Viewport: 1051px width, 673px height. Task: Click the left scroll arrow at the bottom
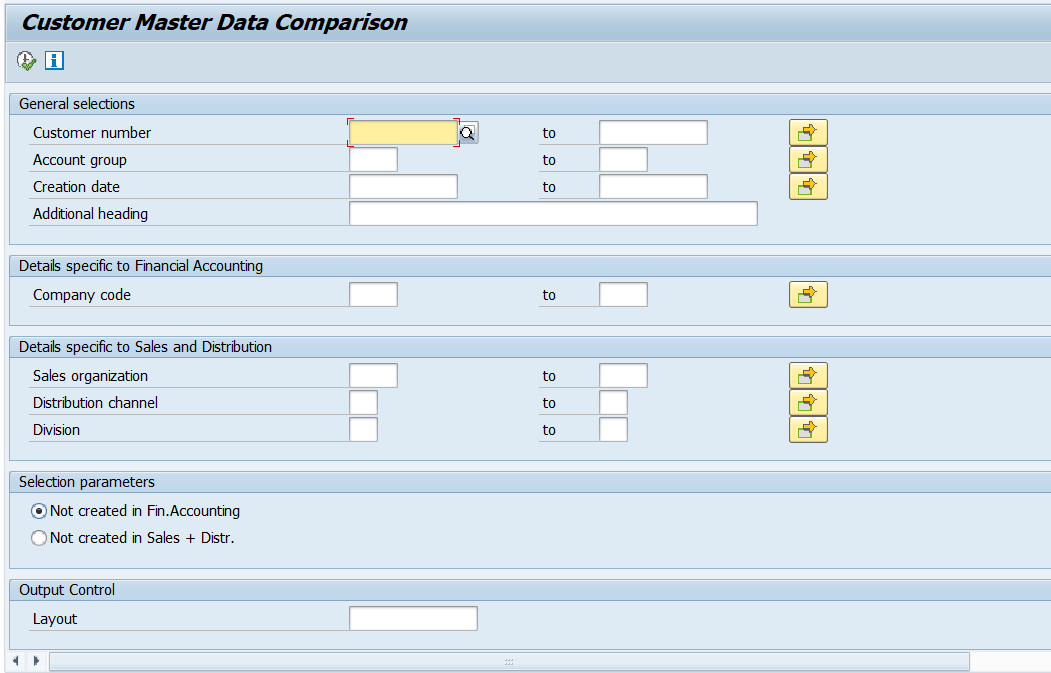point(16,661)
